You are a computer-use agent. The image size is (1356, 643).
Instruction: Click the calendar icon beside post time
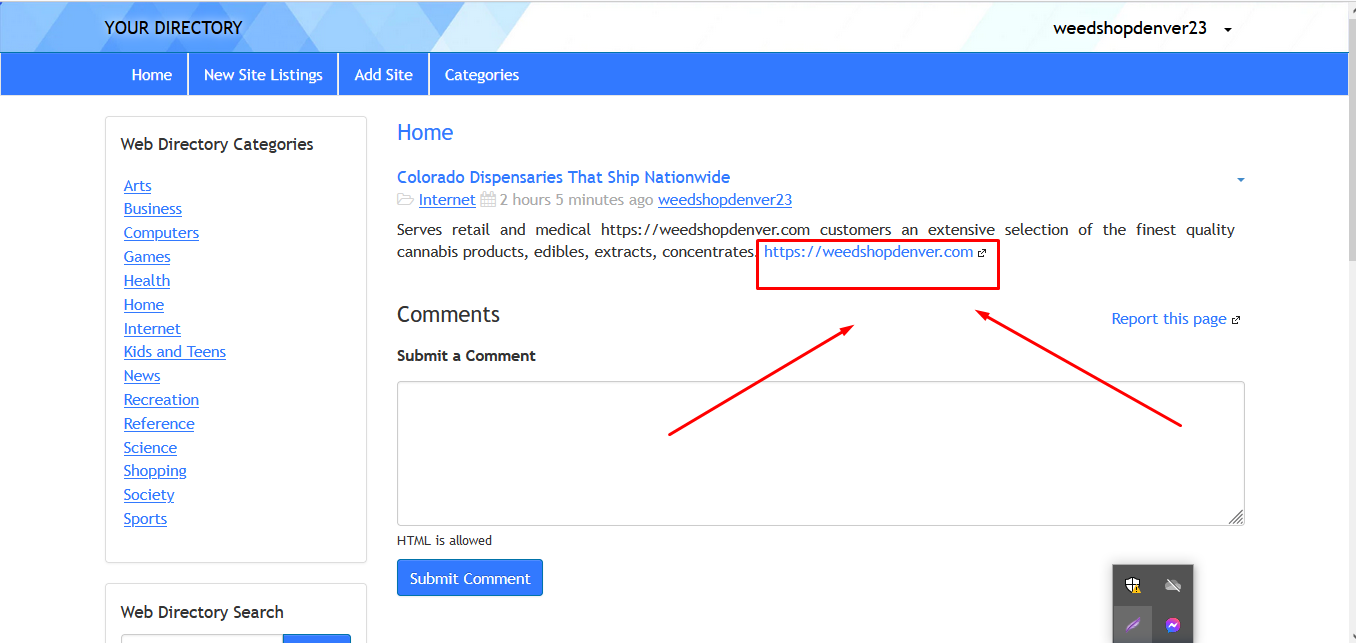click(x=488, y=200)
